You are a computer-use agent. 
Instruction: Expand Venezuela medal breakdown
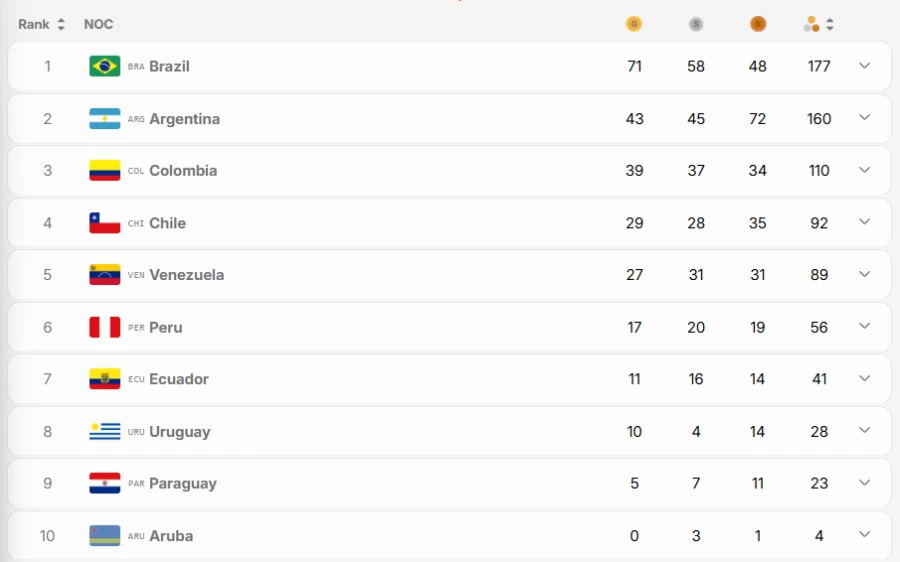tap(864, 274)
